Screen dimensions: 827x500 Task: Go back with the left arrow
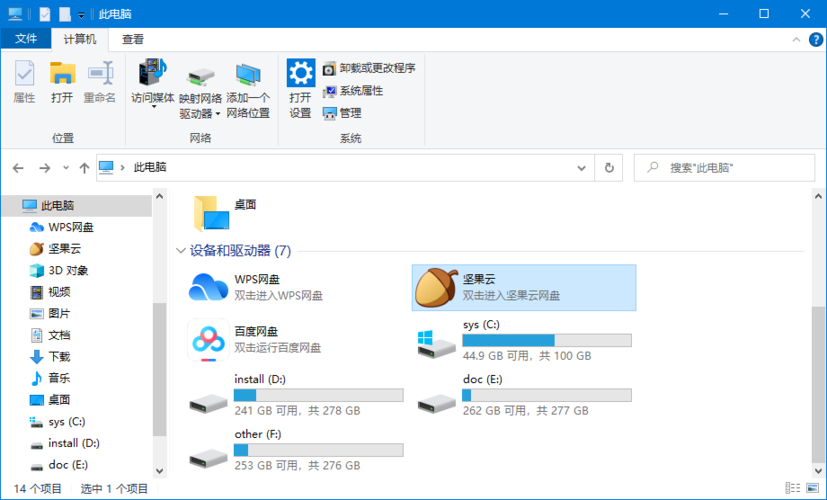[x=18, y=168]
